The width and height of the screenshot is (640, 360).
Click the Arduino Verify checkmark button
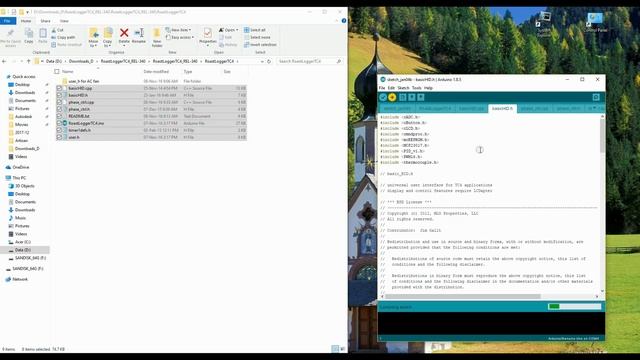[383, 97]
